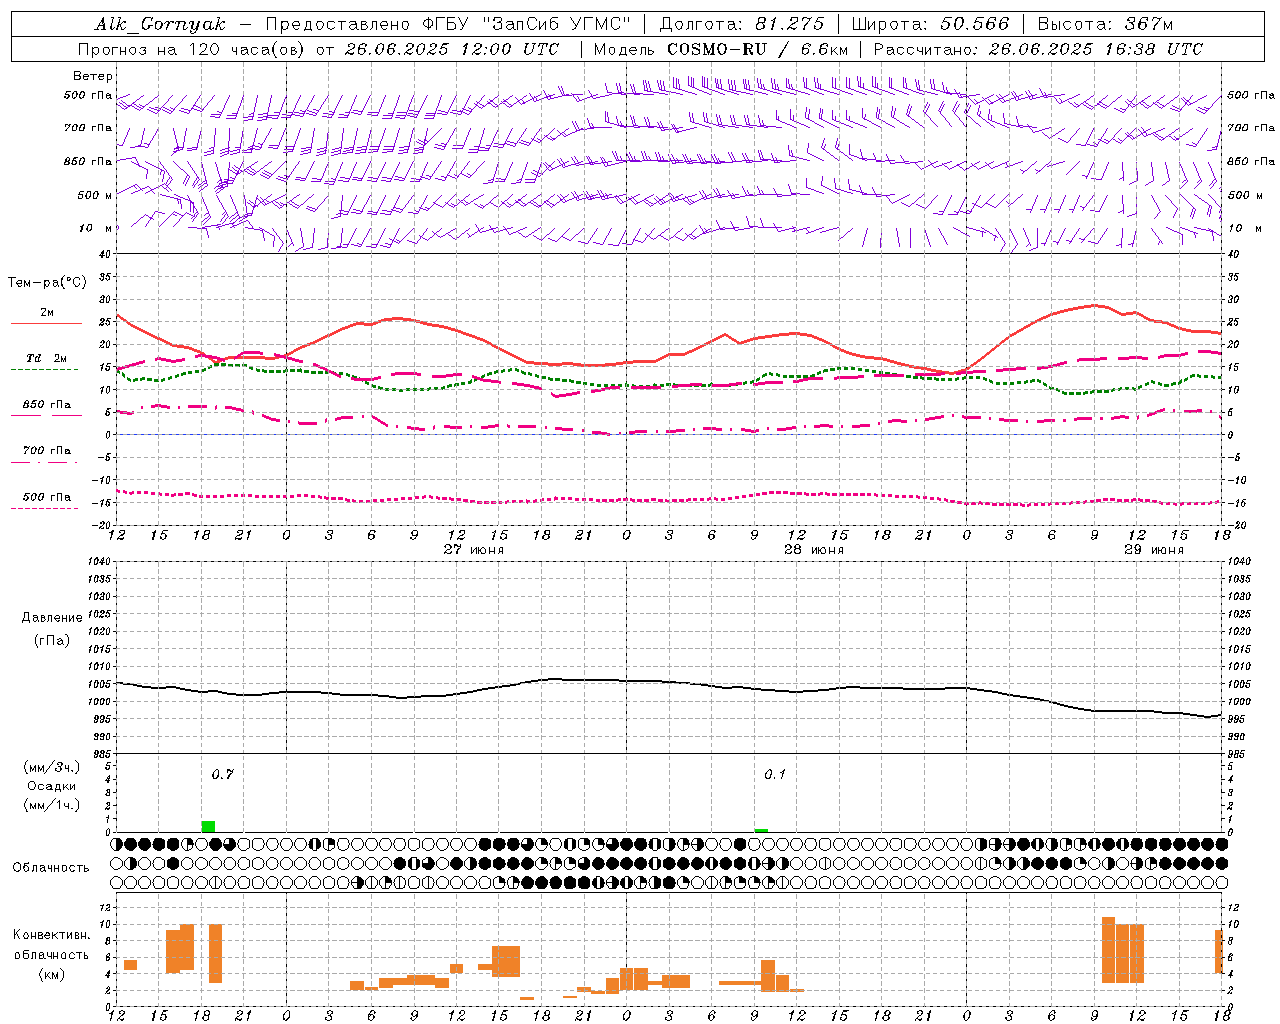
Task: Click the solid red 2м legend line
Action: point(46,324)
